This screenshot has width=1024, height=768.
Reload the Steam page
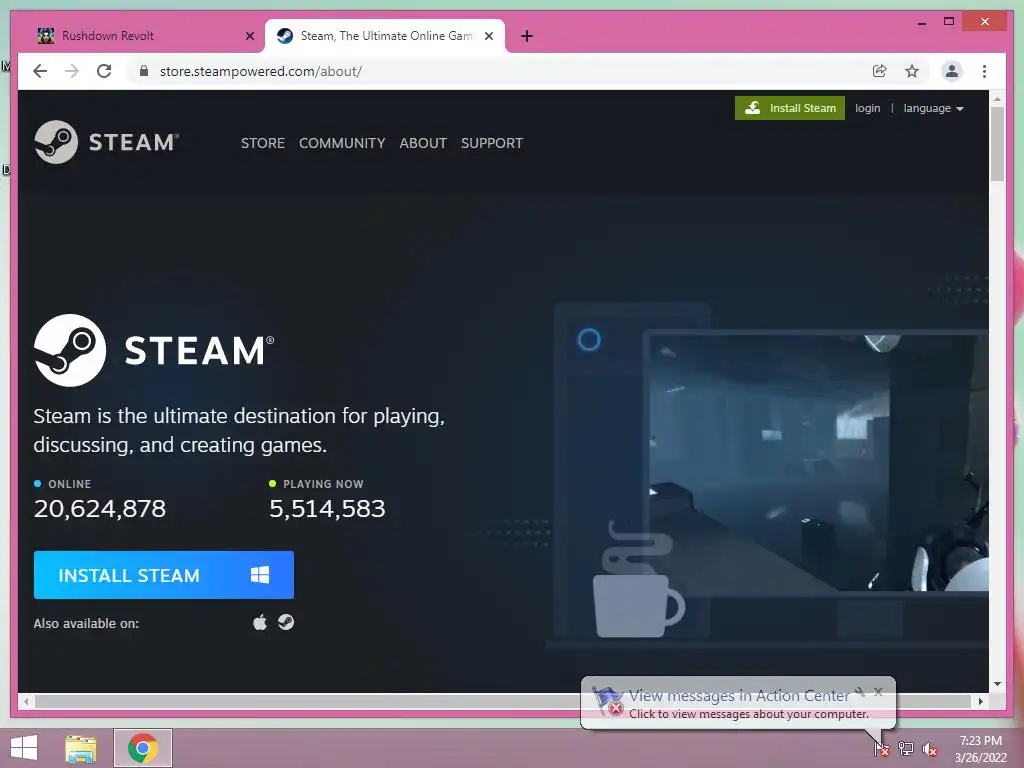[104, 71]
